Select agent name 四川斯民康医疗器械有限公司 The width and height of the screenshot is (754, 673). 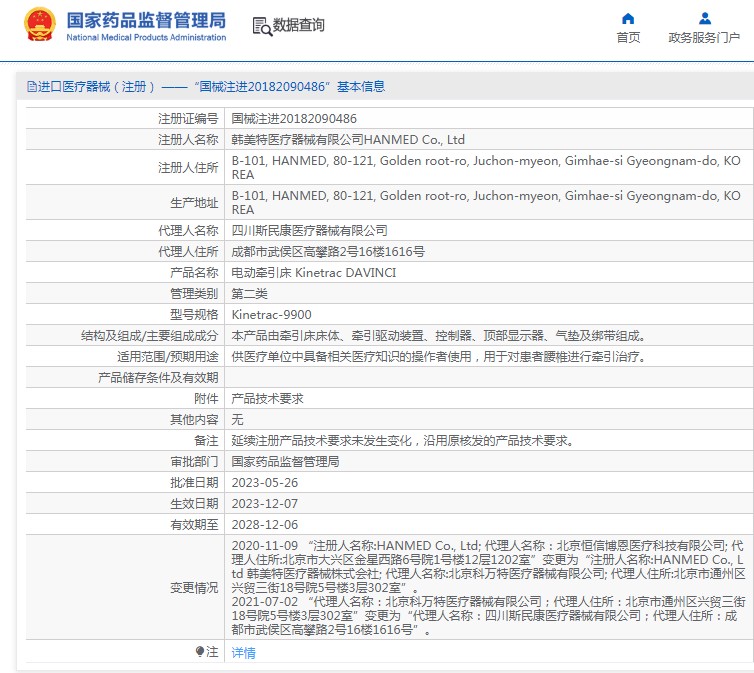coord(310,231)
